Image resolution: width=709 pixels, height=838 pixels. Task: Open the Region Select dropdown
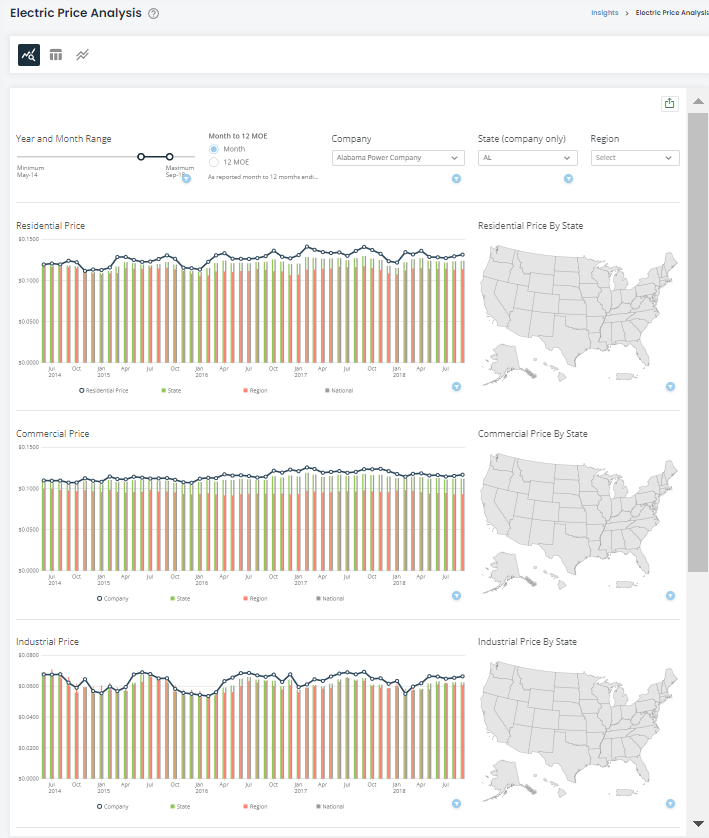pyautogui.click(x=635, y=158)
